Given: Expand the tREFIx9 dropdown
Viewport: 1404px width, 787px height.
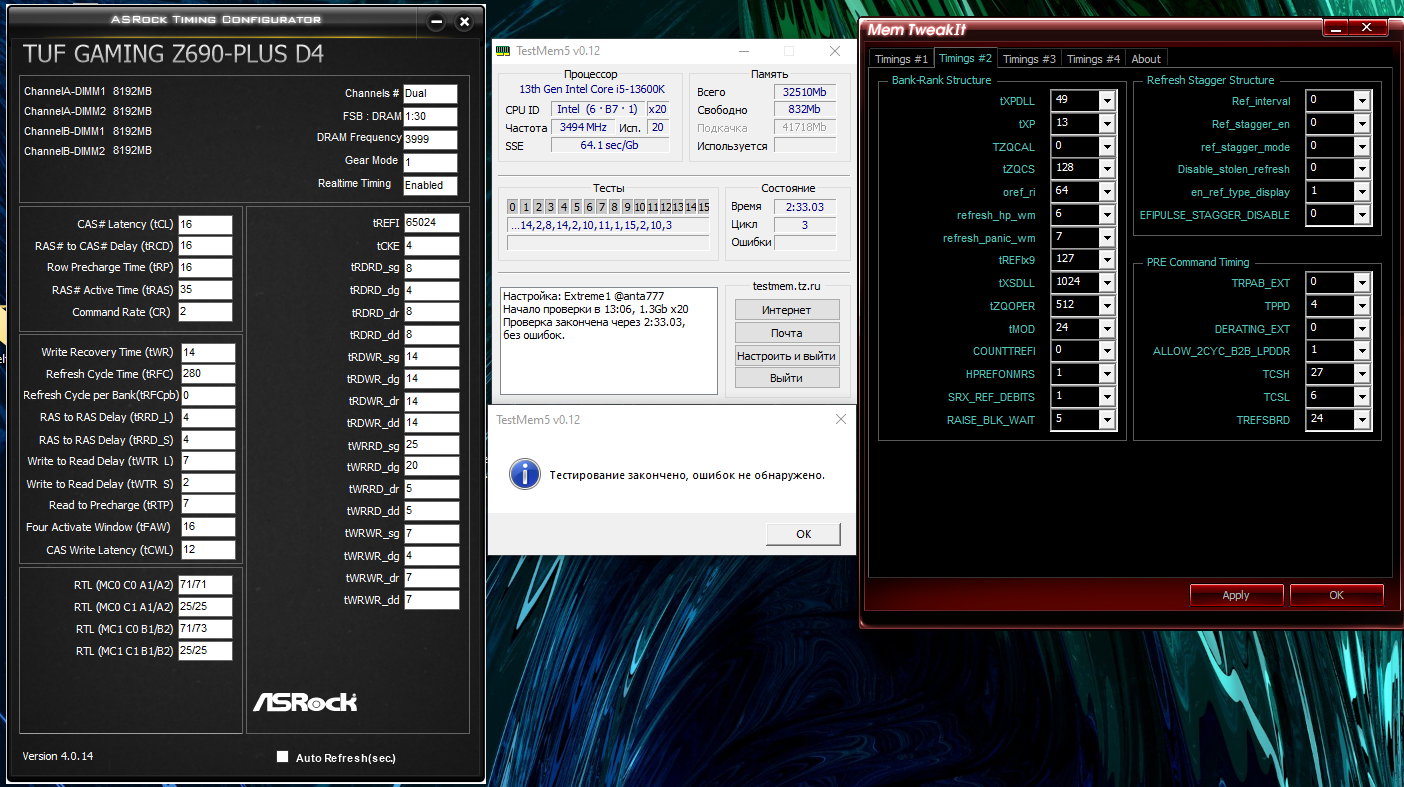Looking at the screenshot, I should (1107, 260).
